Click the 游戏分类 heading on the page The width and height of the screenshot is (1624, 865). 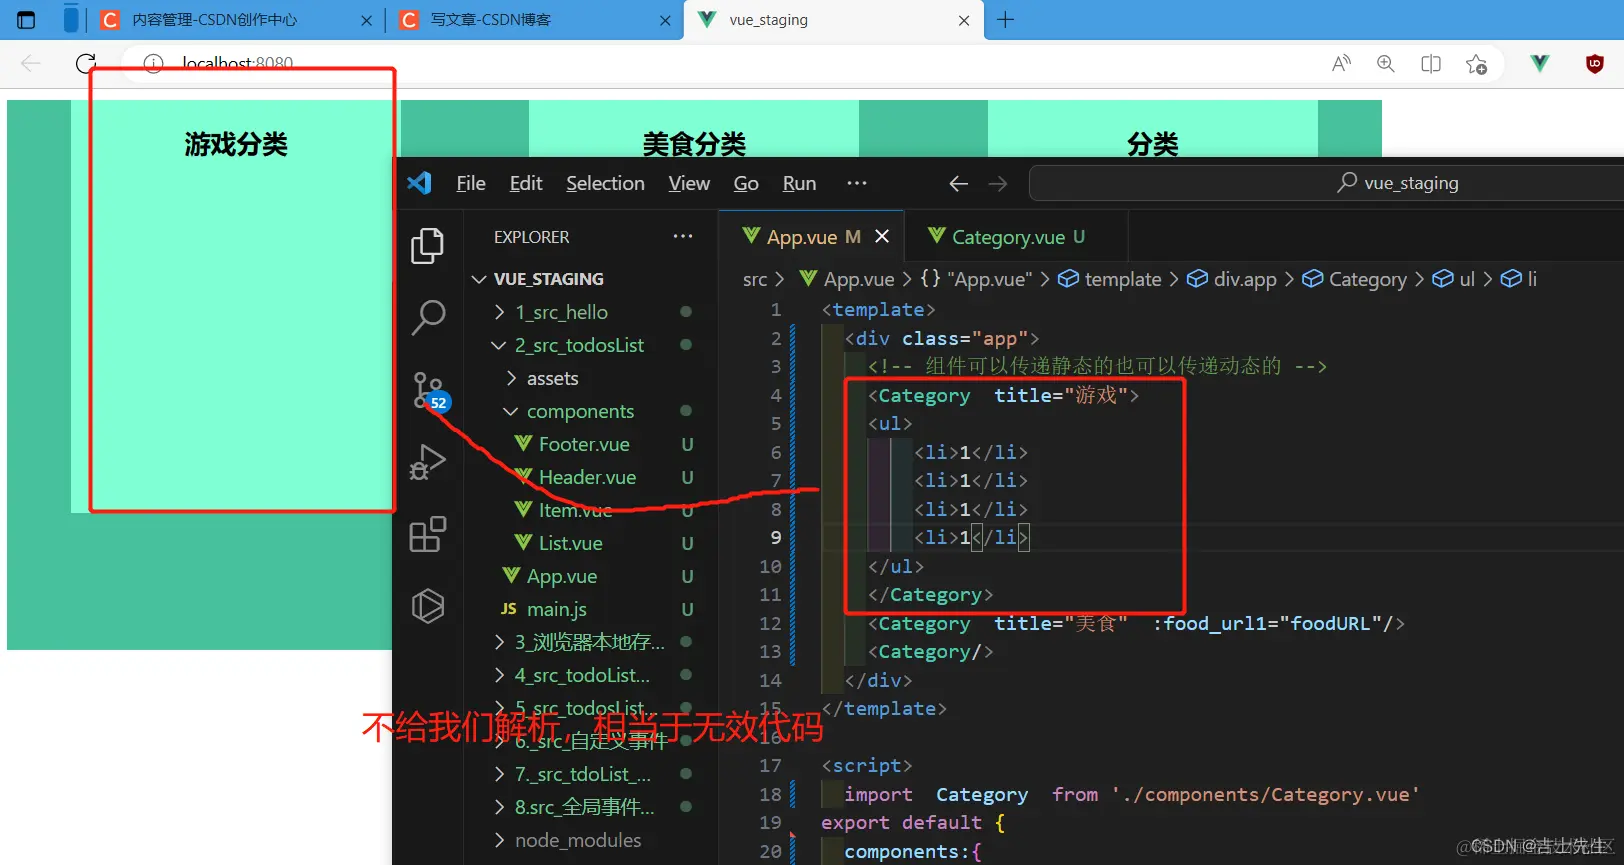pos(235,145)
